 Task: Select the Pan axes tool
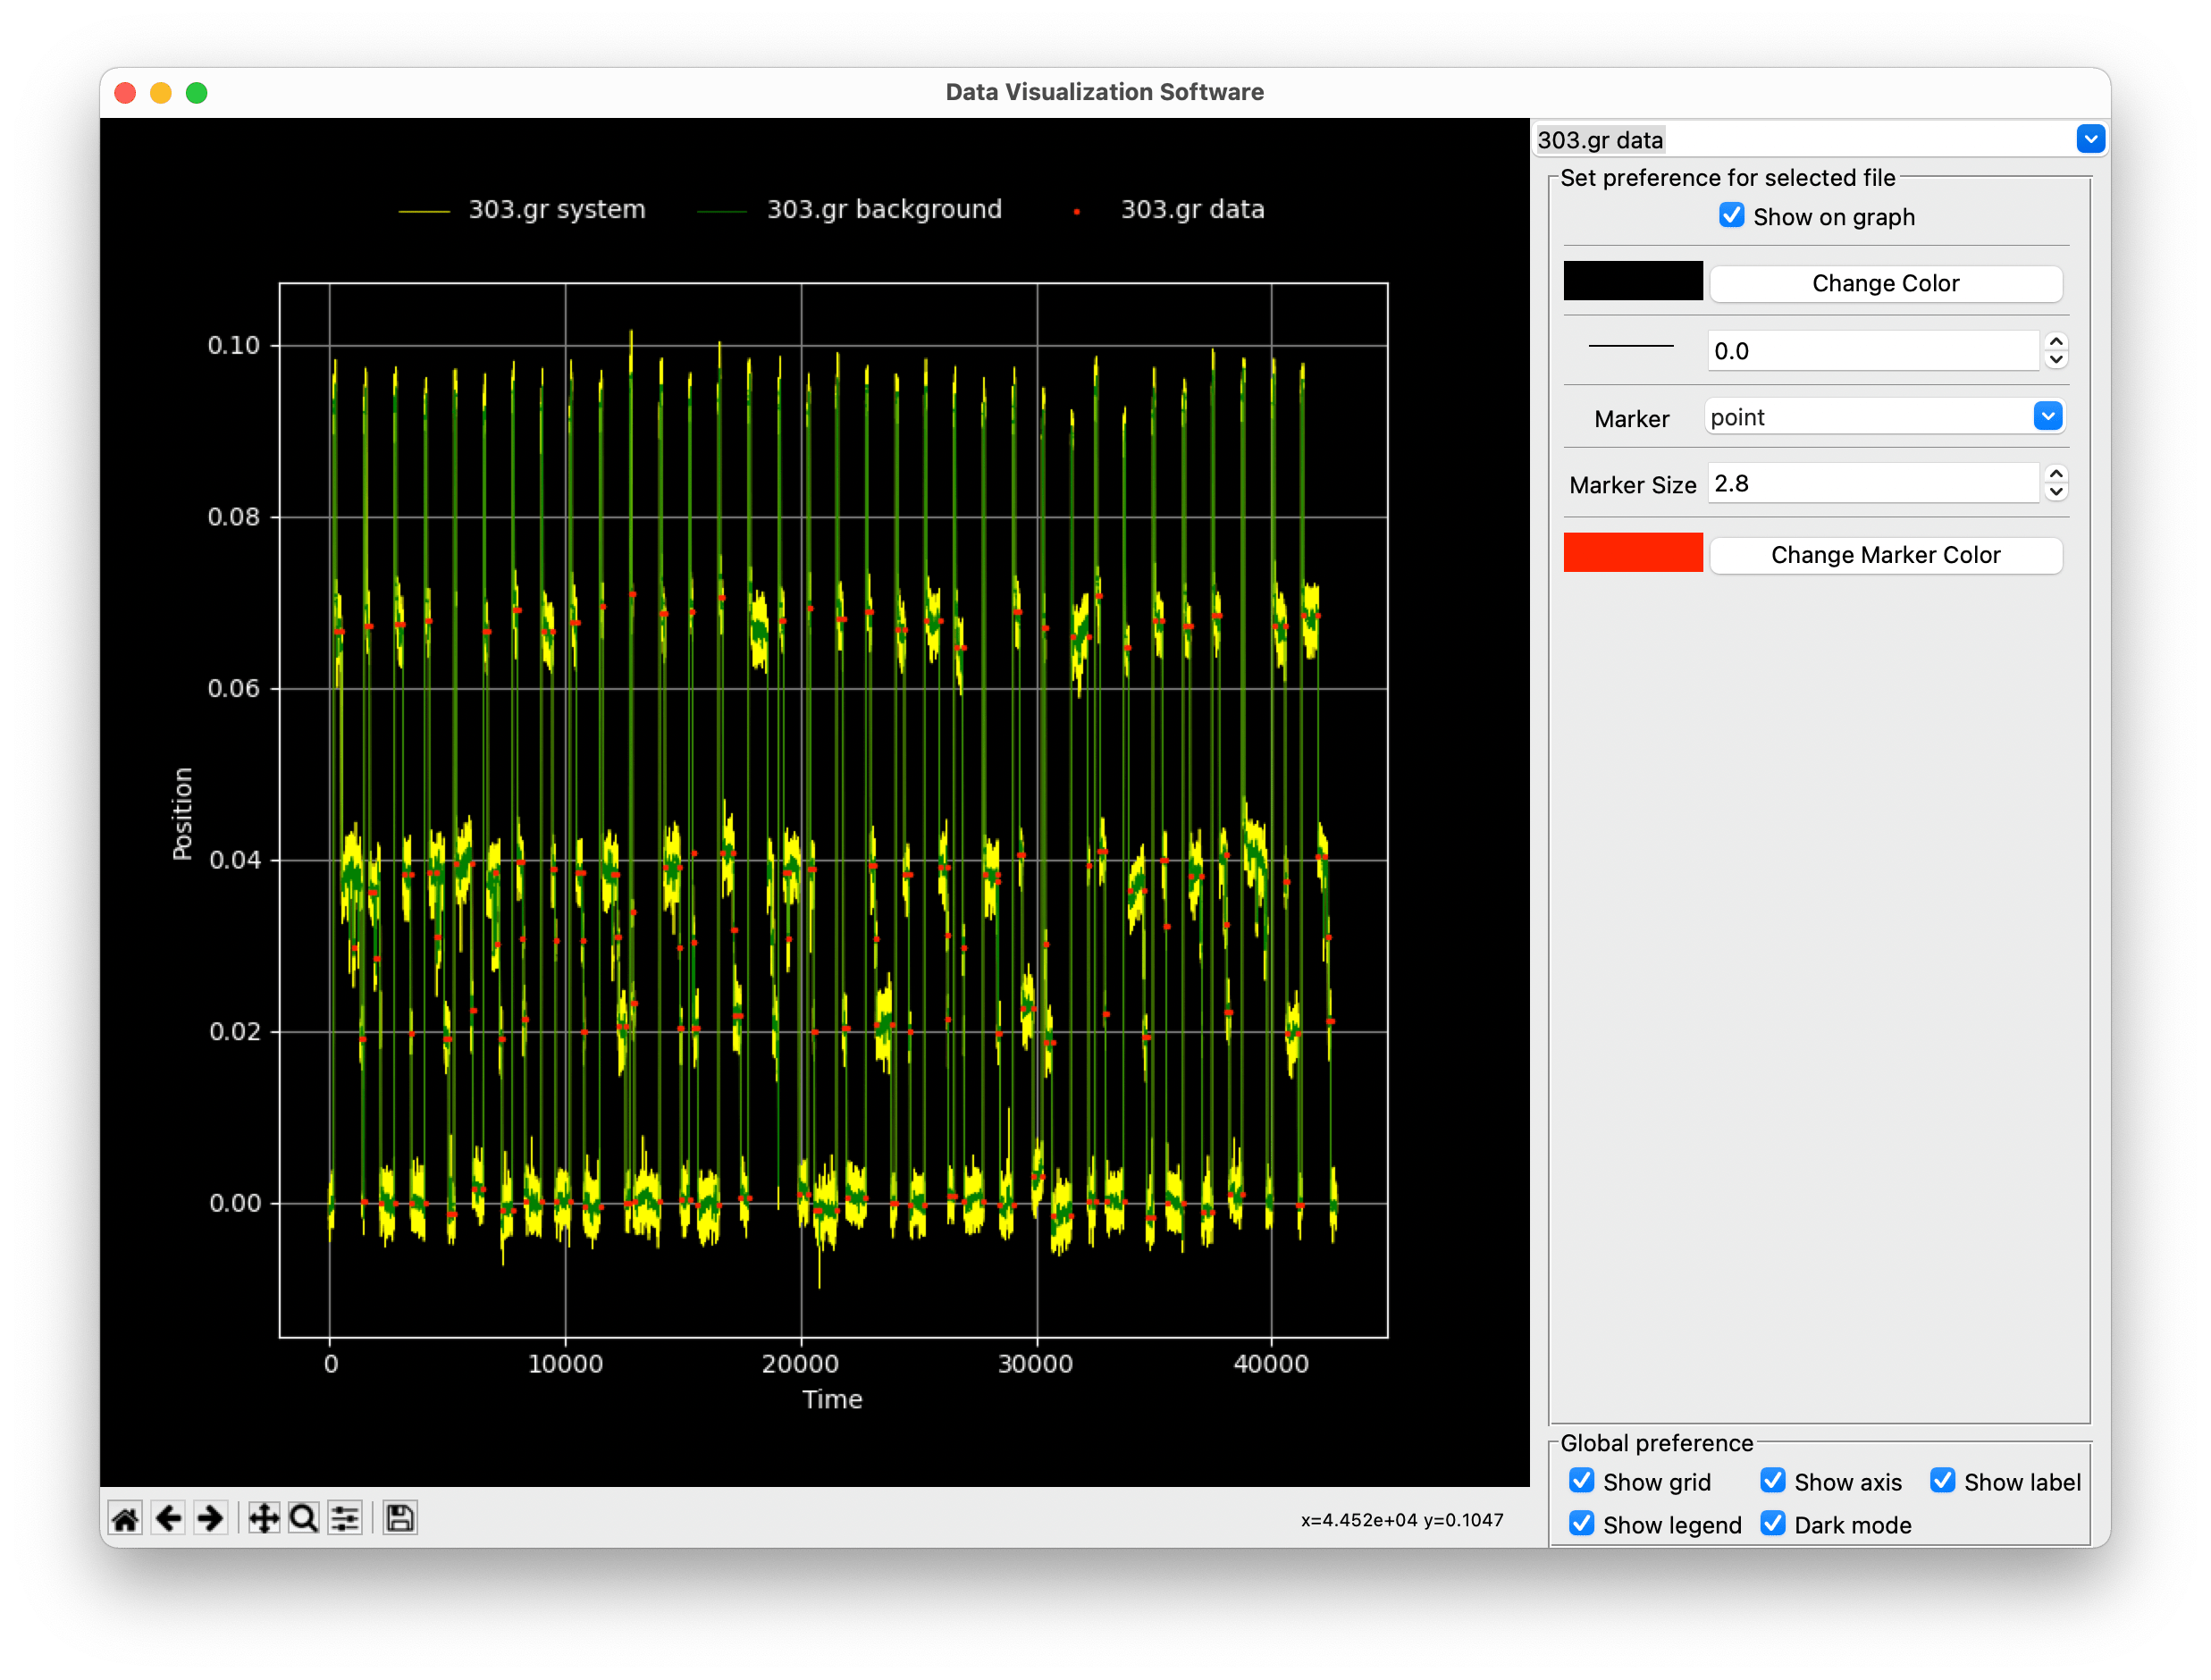tap(263, 1519)
